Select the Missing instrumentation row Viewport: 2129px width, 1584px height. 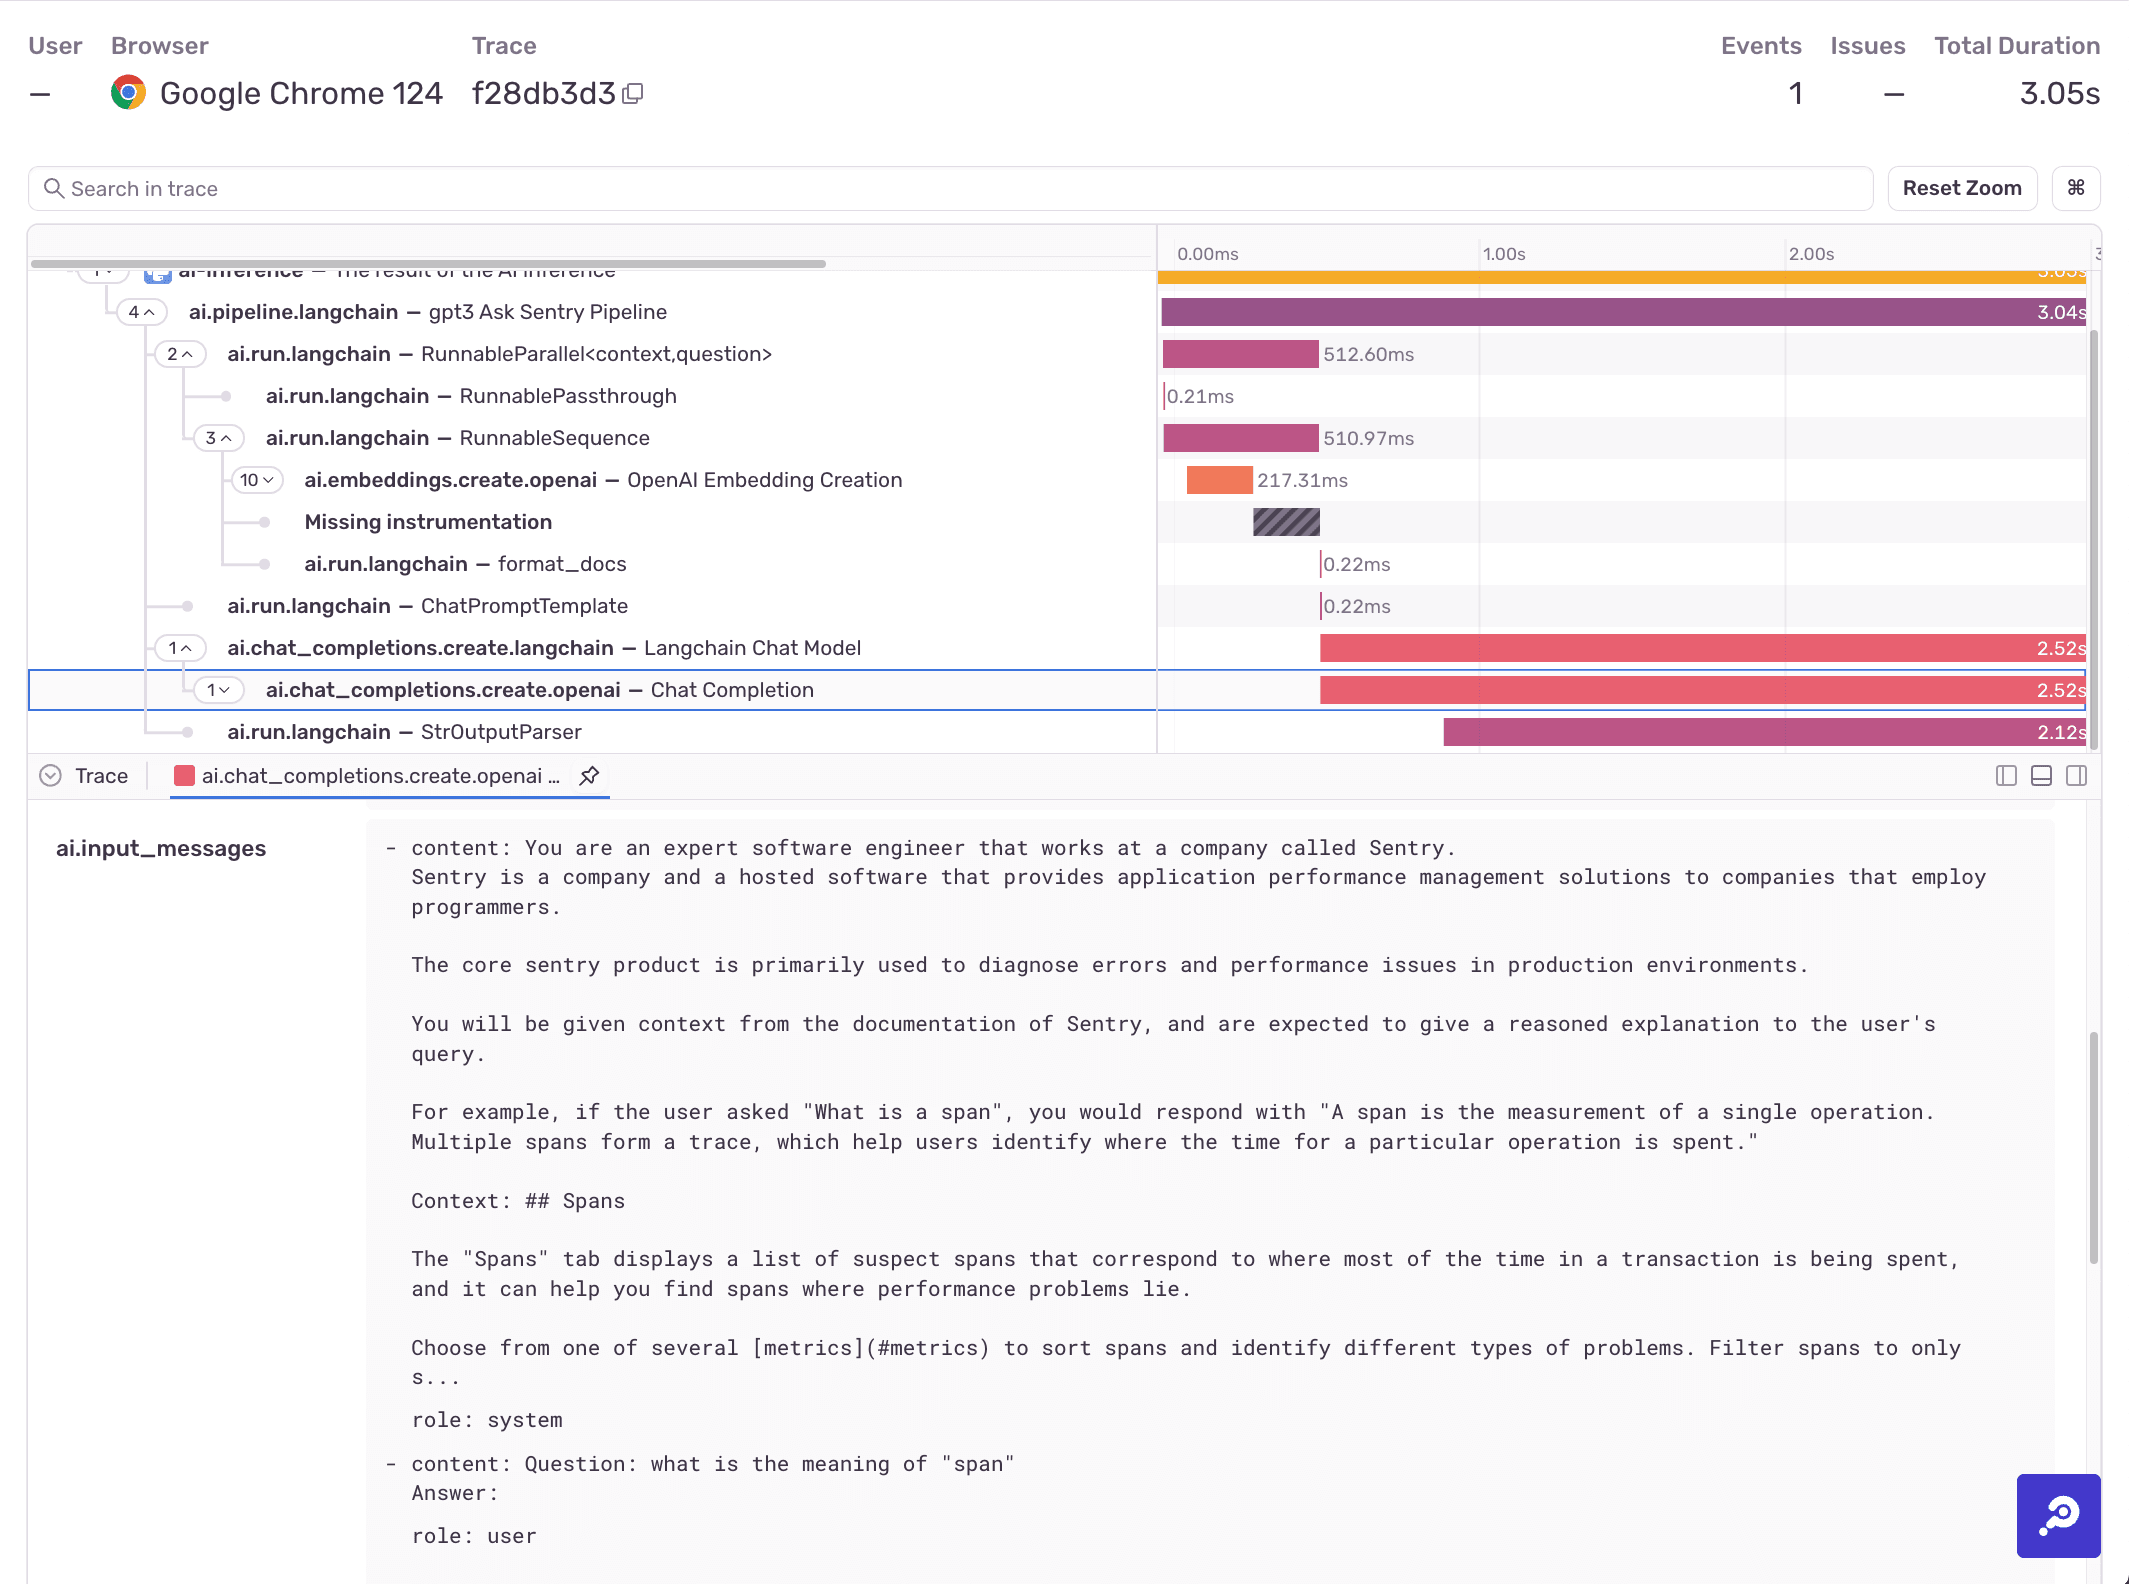point(428,521)
